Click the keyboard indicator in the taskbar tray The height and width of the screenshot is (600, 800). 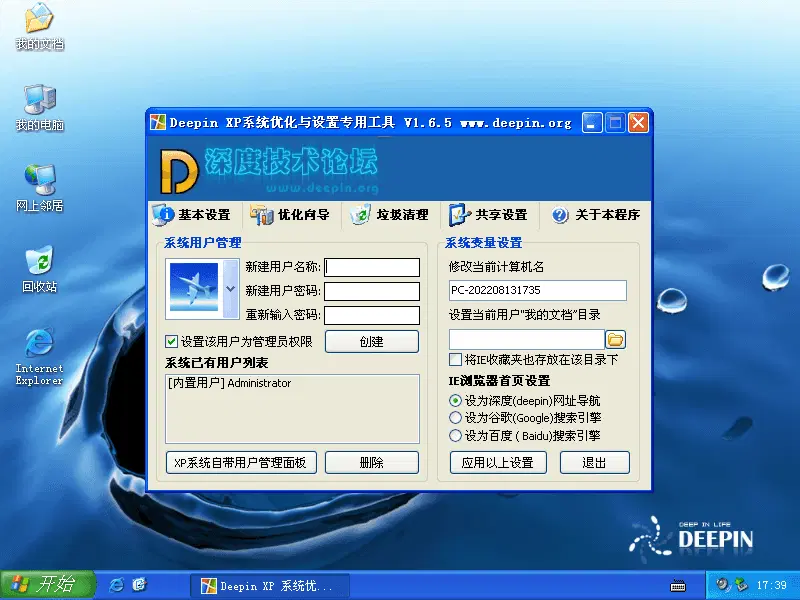(x=678, y=583)
